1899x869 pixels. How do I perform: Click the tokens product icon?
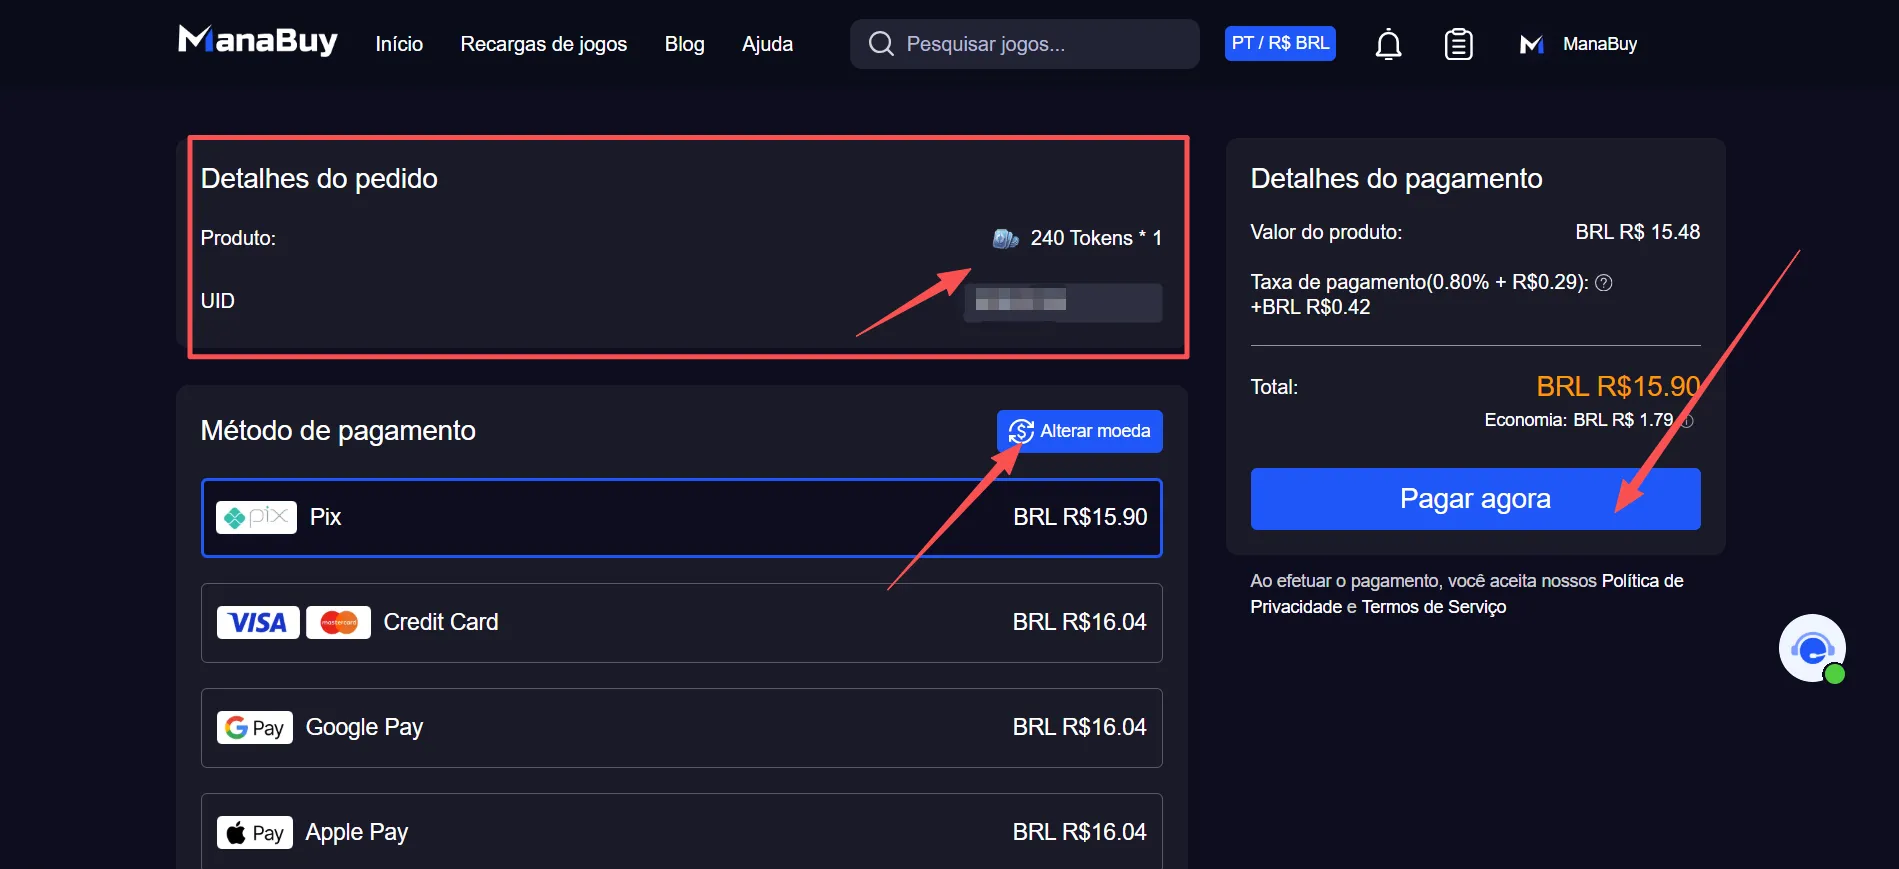(1005, 238)
